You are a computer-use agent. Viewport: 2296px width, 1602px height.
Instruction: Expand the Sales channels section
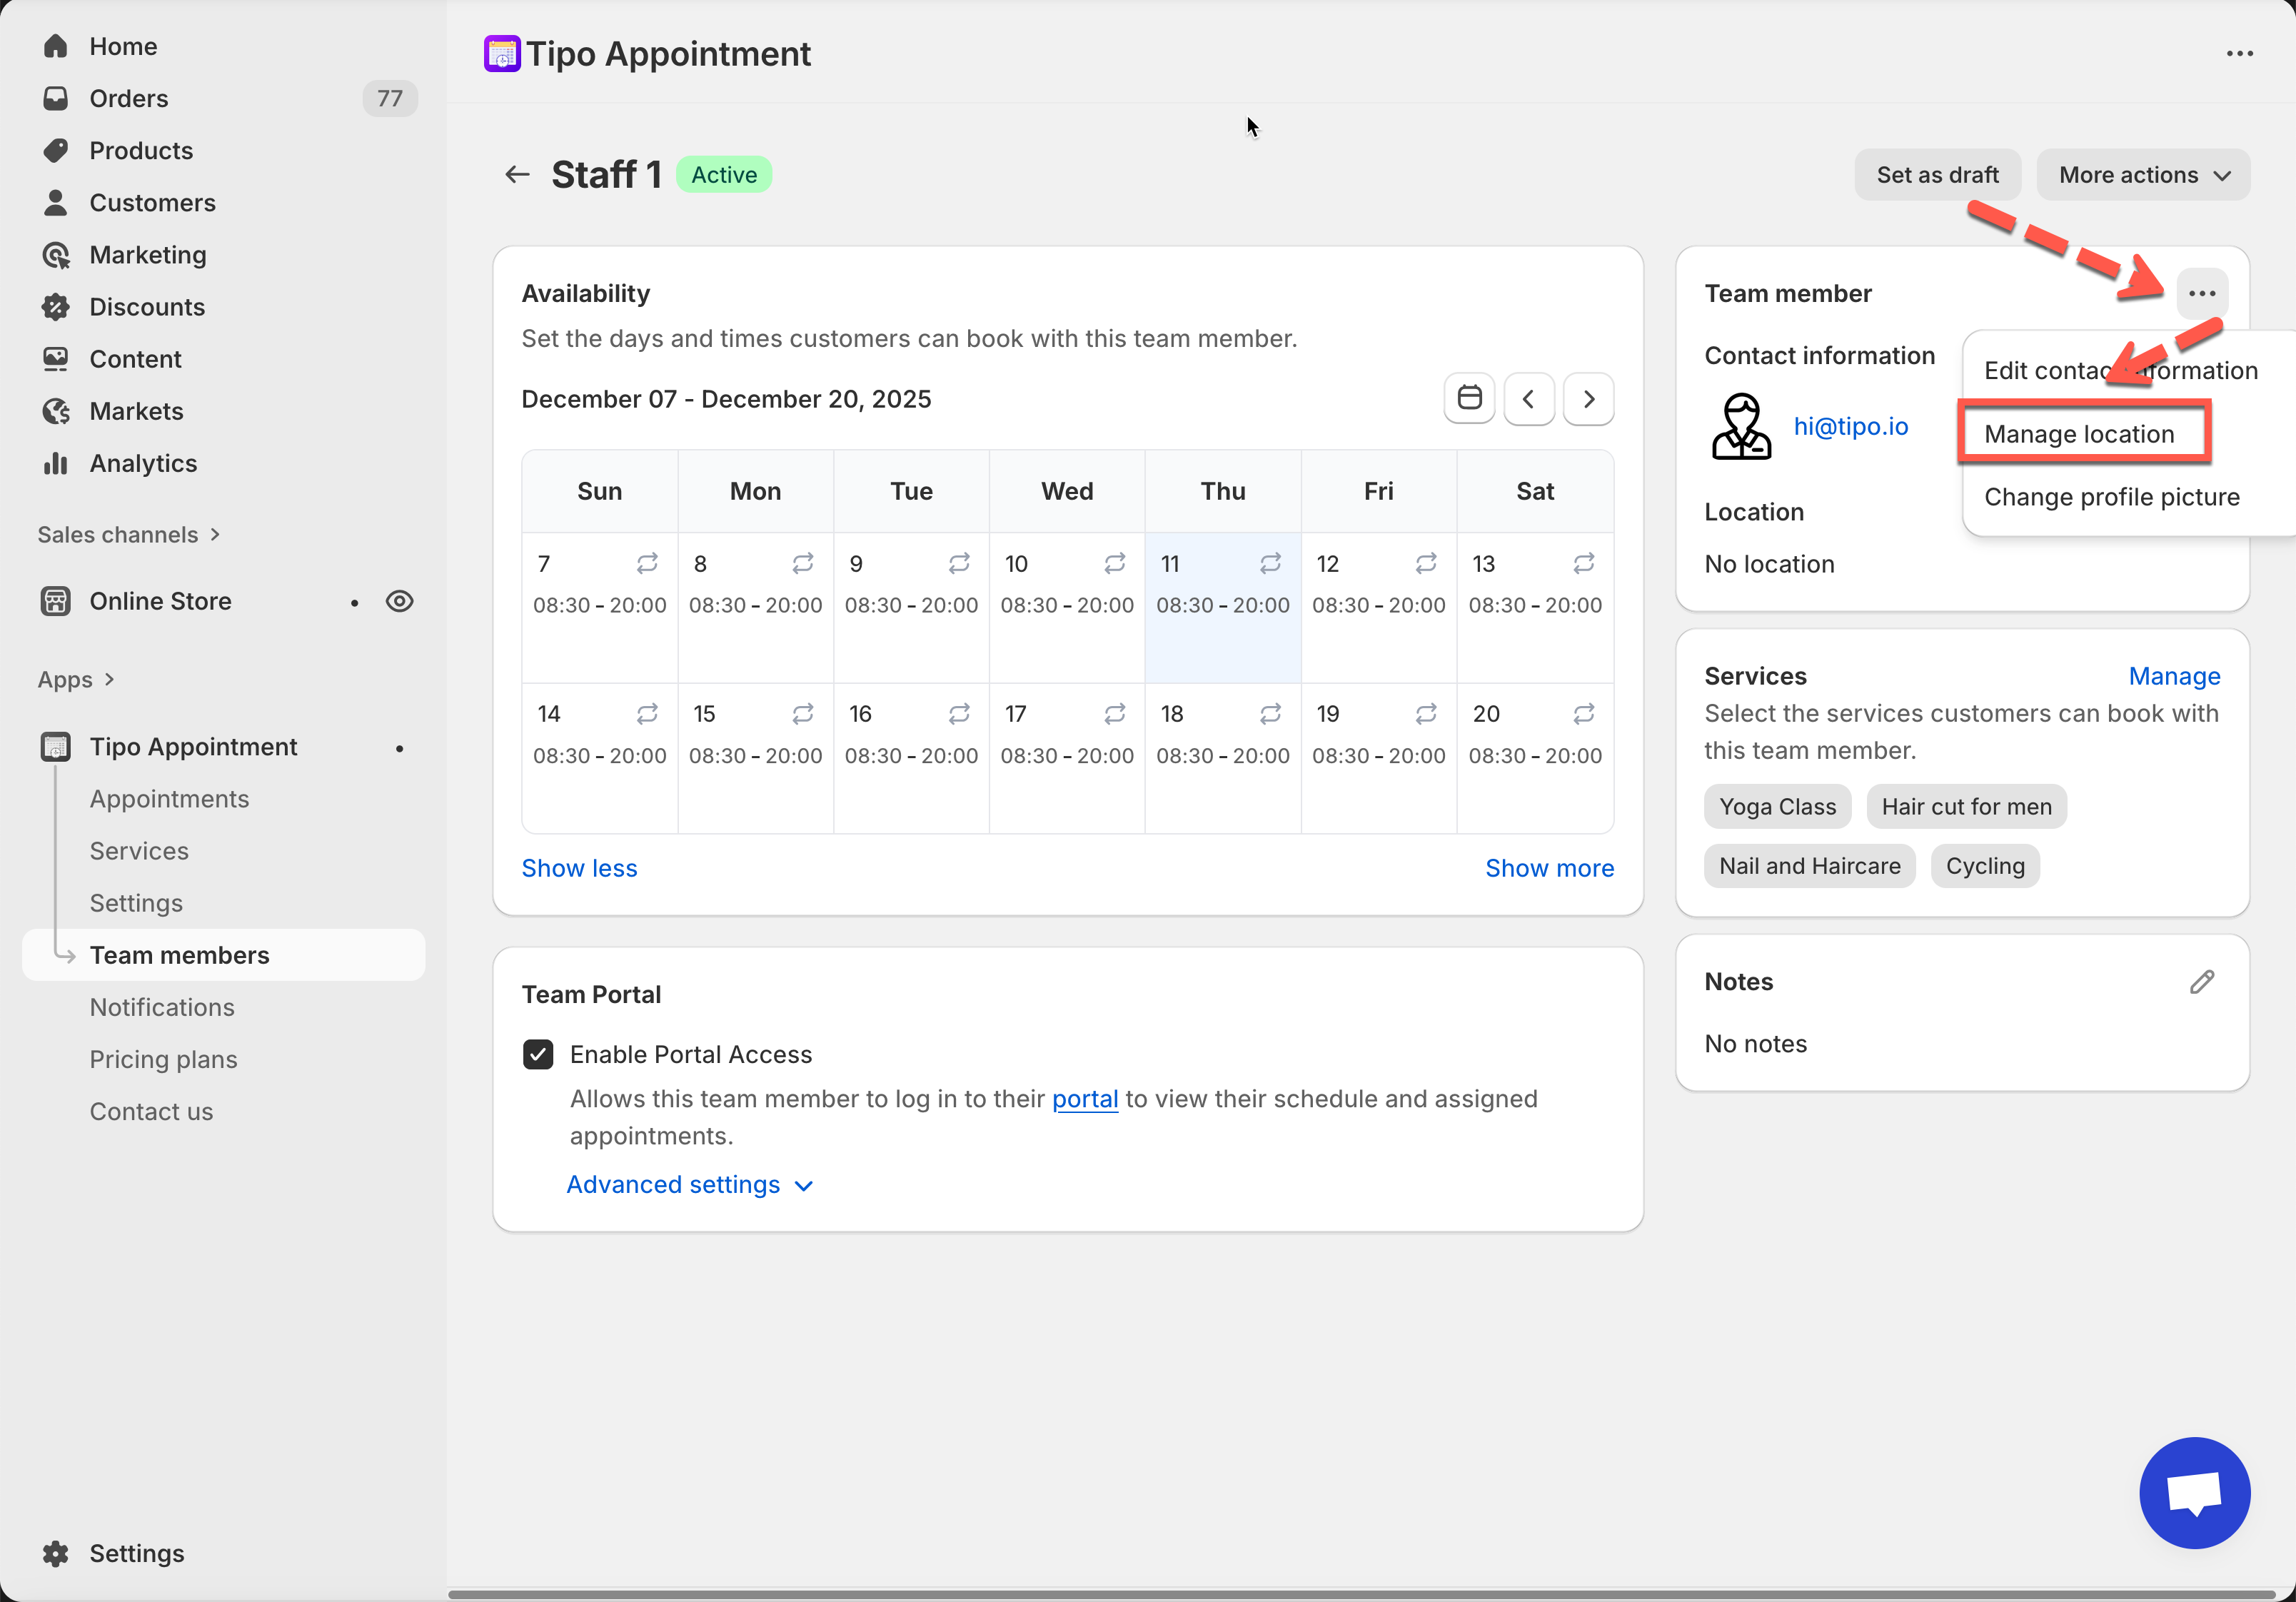(128, 535)
